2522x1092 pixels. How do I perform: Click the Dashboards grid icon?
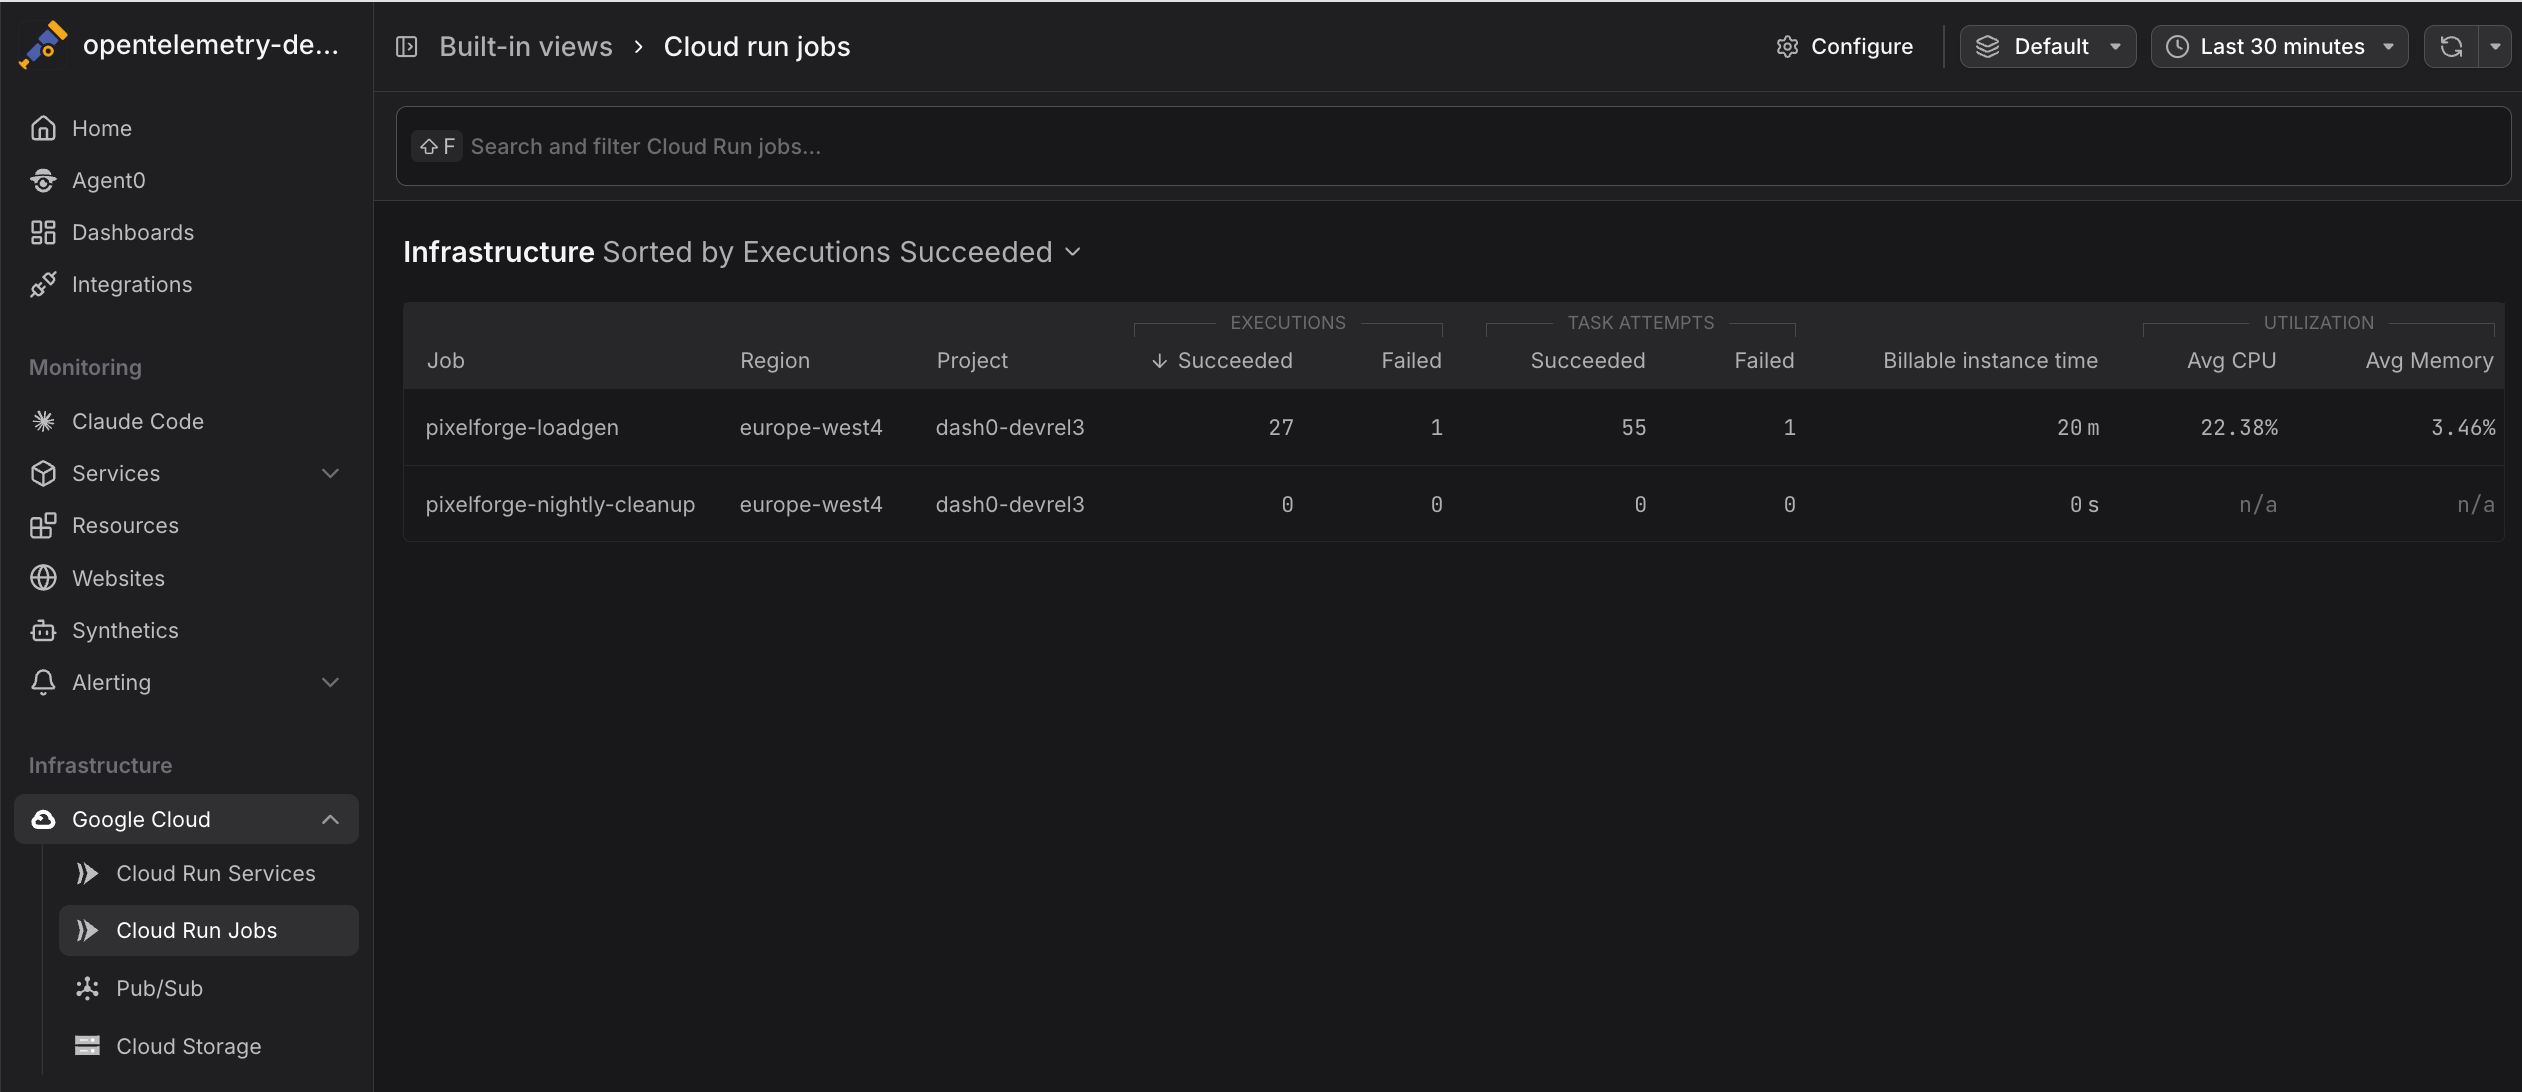pos(43,232)
